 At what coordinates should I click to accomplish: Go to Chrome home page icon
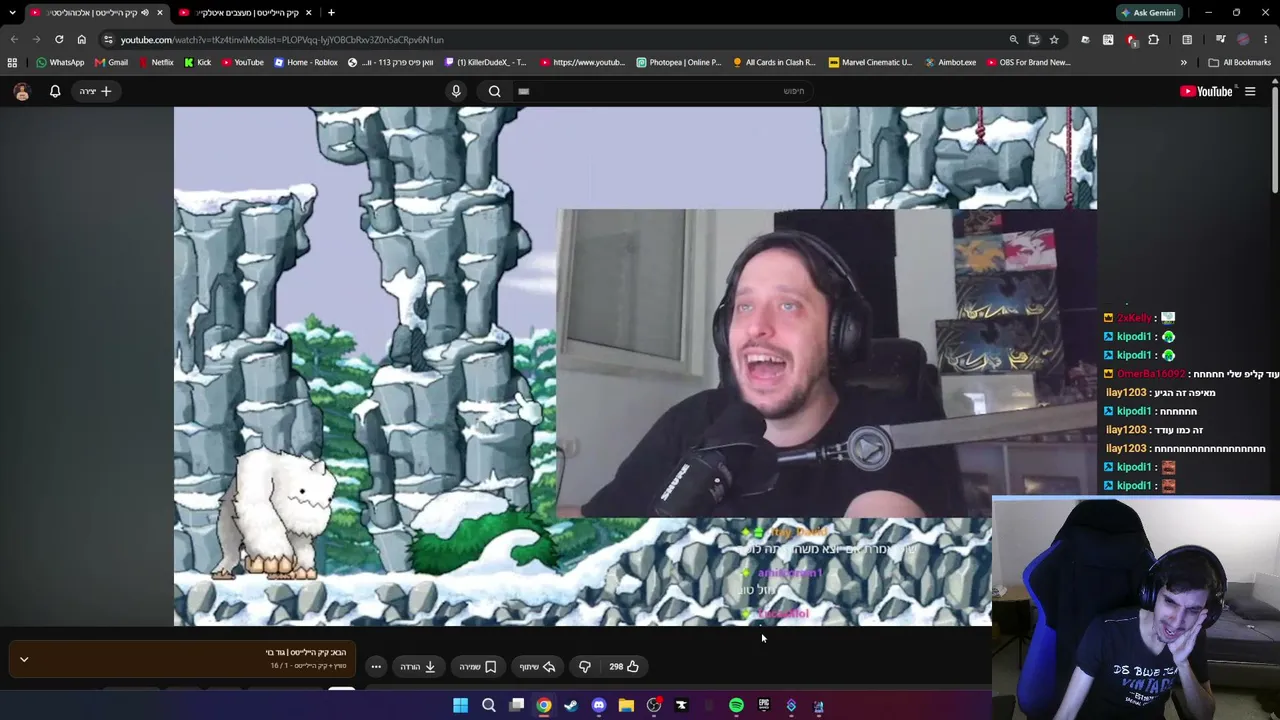click(x=82, y=39)
